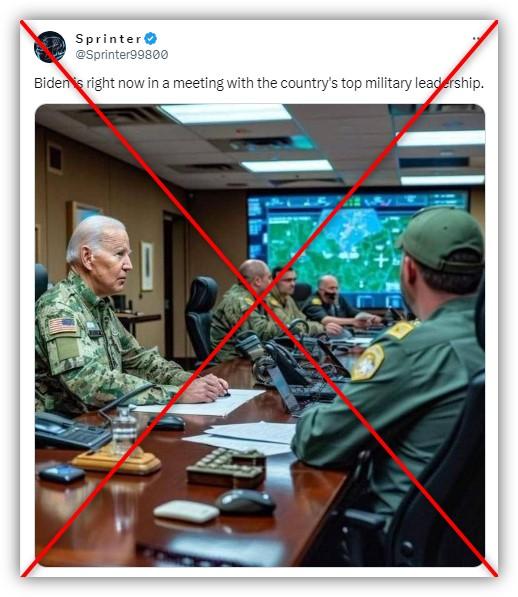Click the tweet text about military leadership
Viewport: 518px width, 597px height.
tap(259, 83)
